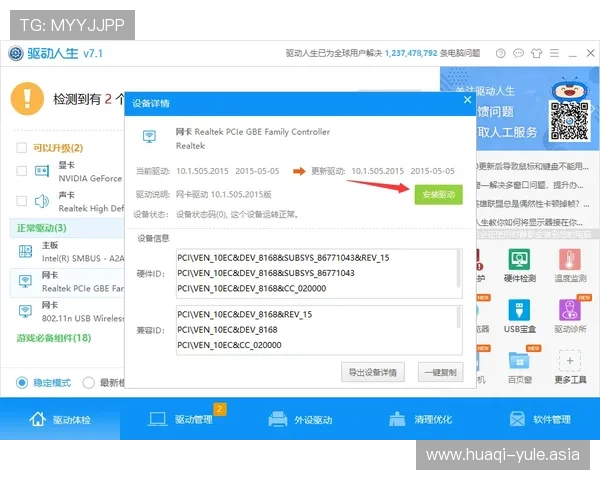The image size is (600, 480).
Task: Open the skin shirt icon
Action: (536, 53)
